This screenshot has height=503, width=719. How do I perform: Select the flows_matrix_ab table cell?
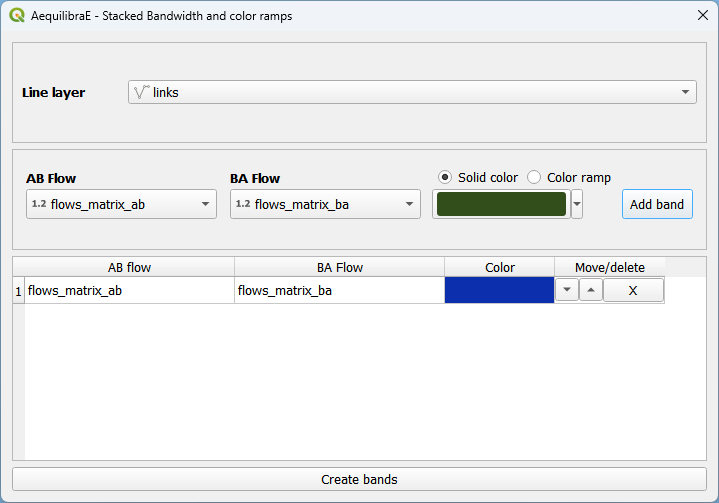(129, 291)
